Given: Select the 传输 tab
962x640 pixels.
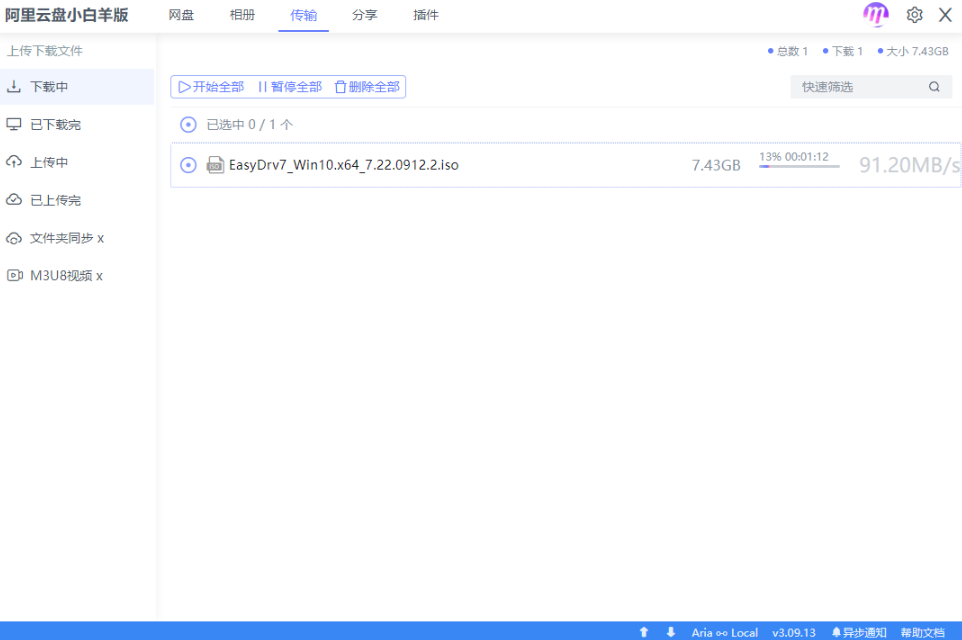Looking at the screenshot, I should [x=303, y=15].
